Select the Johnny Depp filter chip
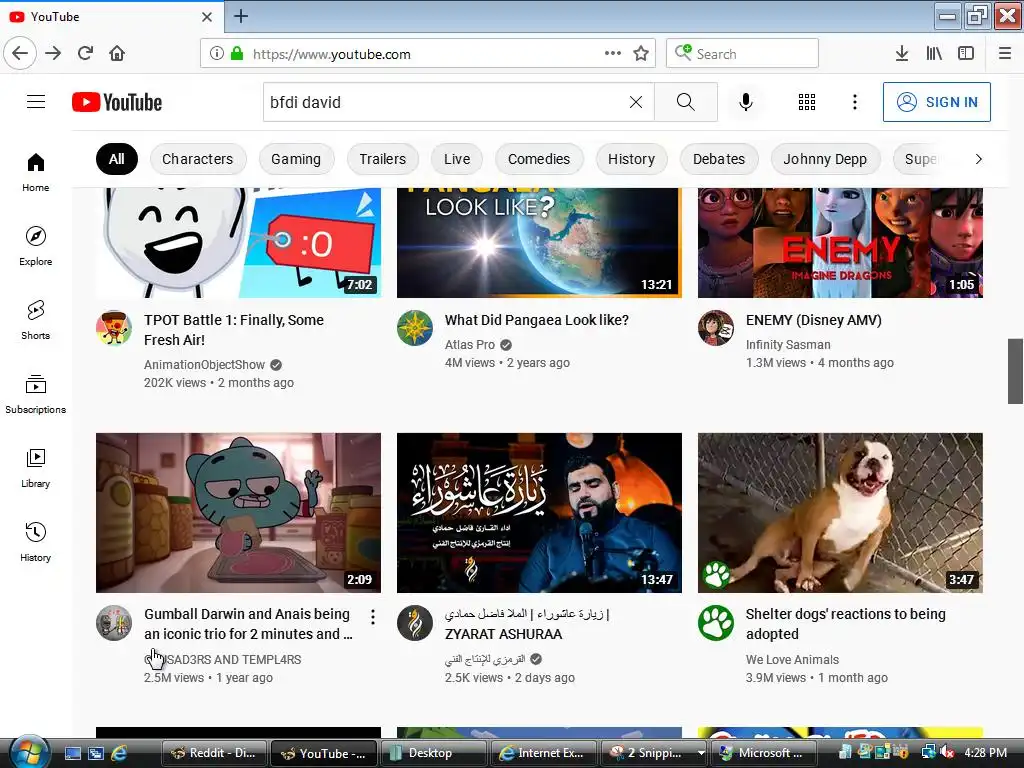Screen dimensions: 1024x768 pyautogui.click(x=825, y=159)
